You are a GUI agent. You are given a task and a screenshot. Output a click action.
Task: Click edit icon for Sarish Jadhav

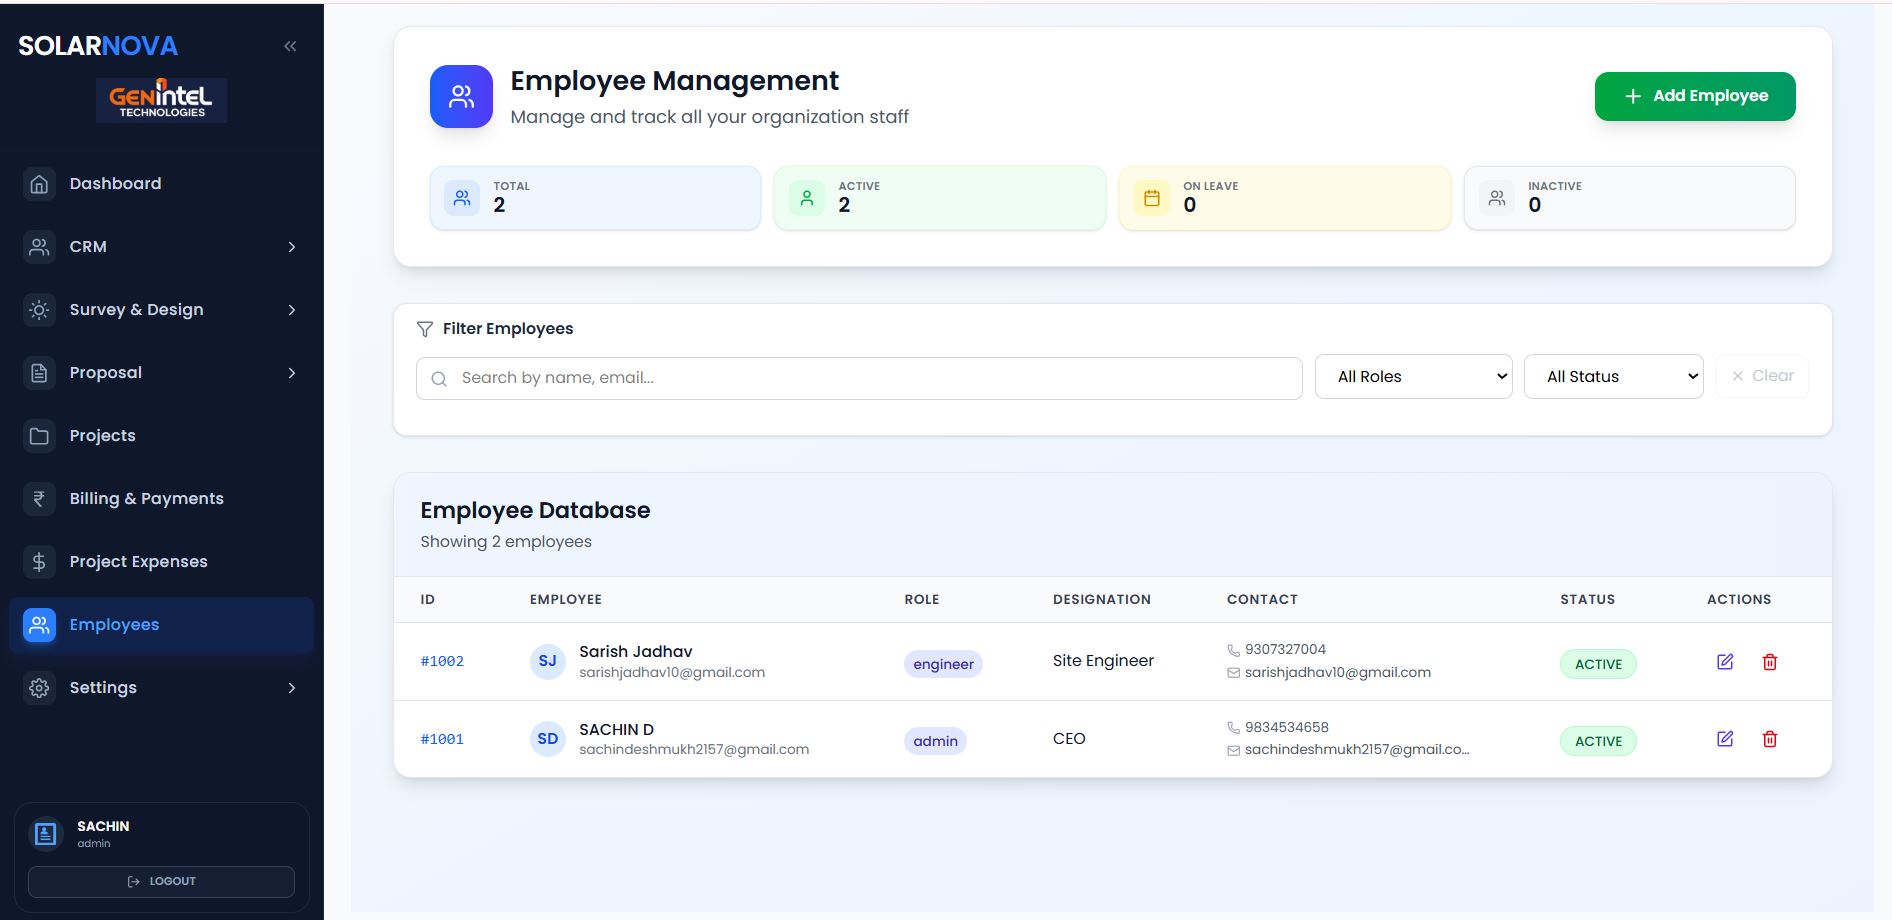pyautogui.click(x=1724, y=662)
